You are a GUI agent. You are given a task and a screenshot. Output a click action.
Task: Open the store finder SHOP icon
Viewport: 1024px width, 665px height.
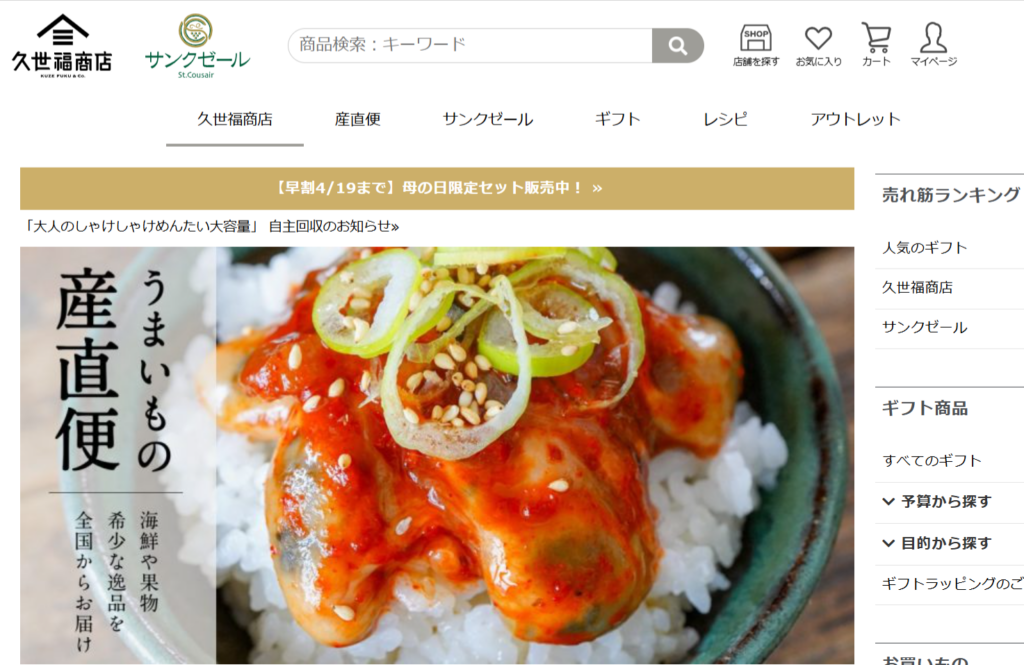756,45
